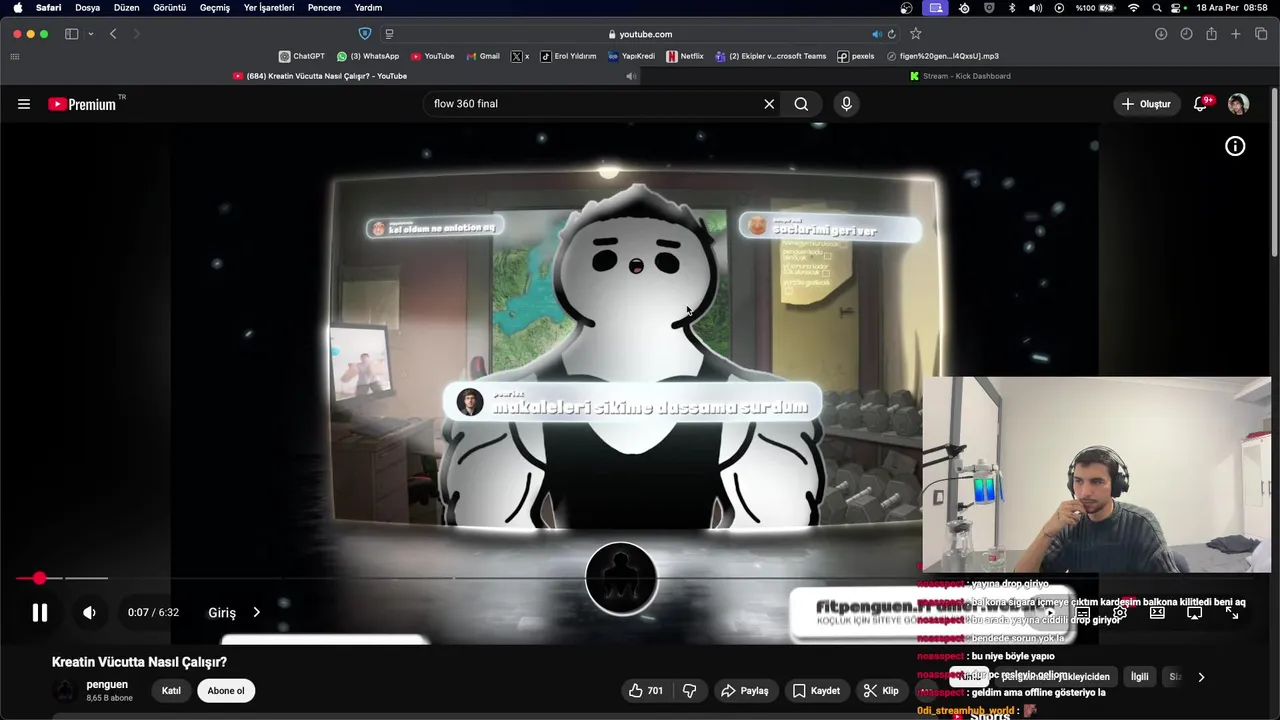The height and width of the screenshot is (720, 1280).
Task: Share the video with Paylaş
Action: (745, 691)
